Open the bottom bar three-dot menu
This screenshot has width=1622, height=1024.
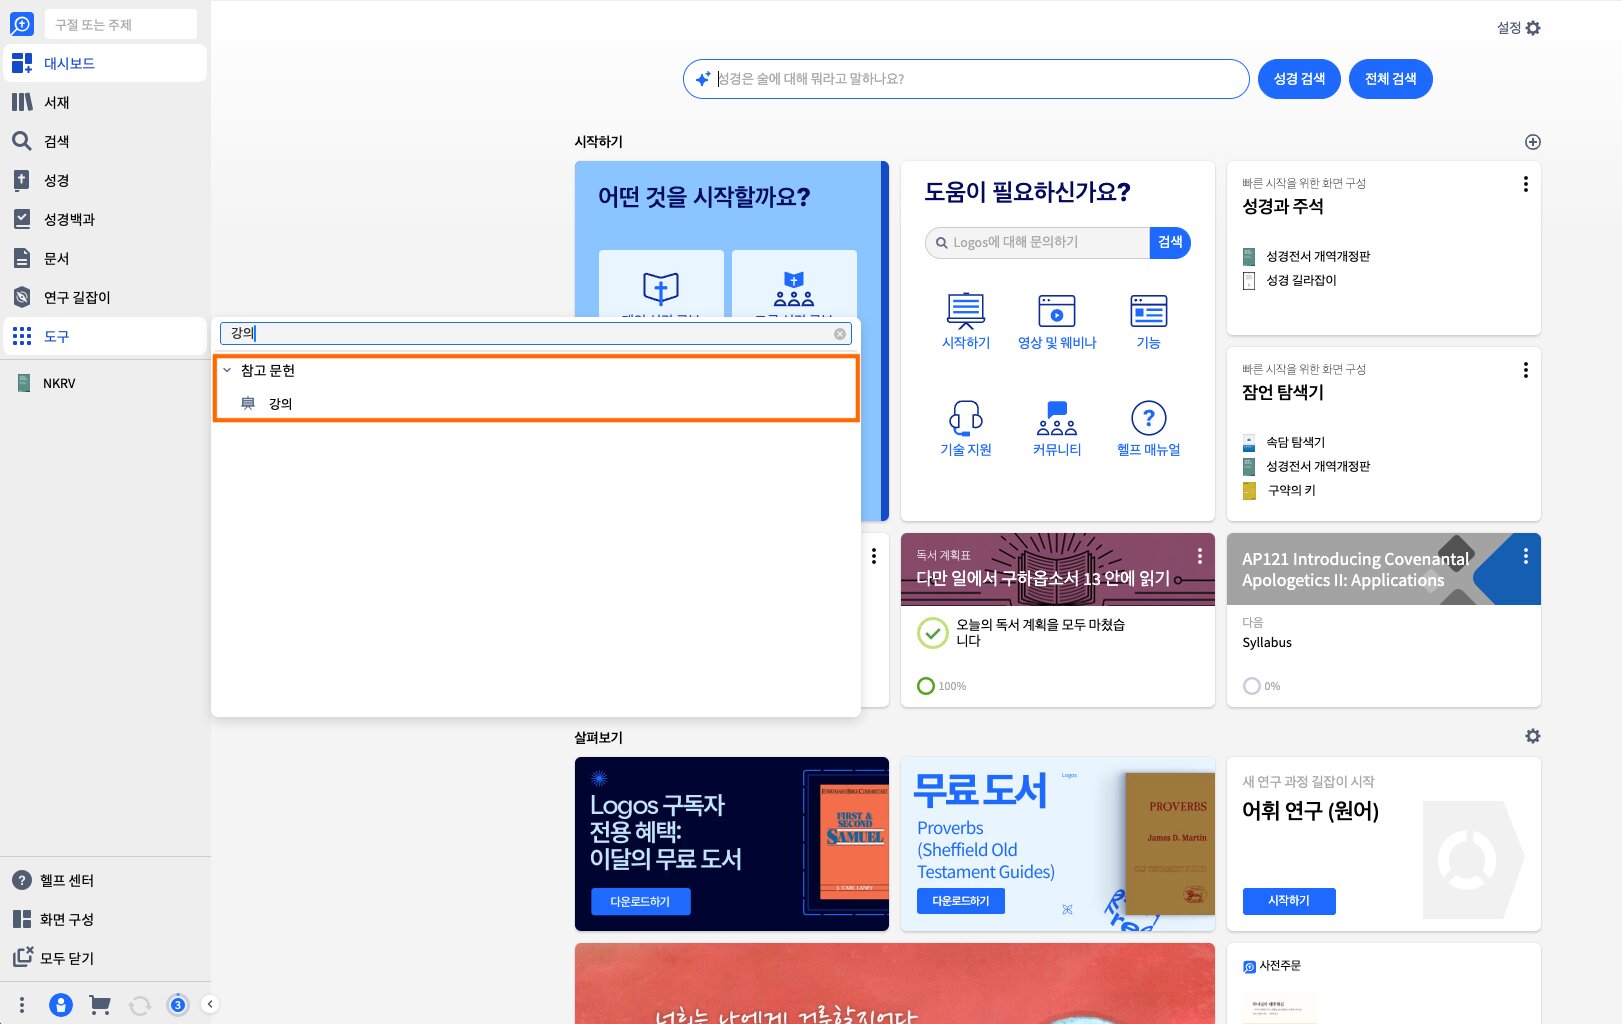pyautogui.click(x=22, y=1005)
